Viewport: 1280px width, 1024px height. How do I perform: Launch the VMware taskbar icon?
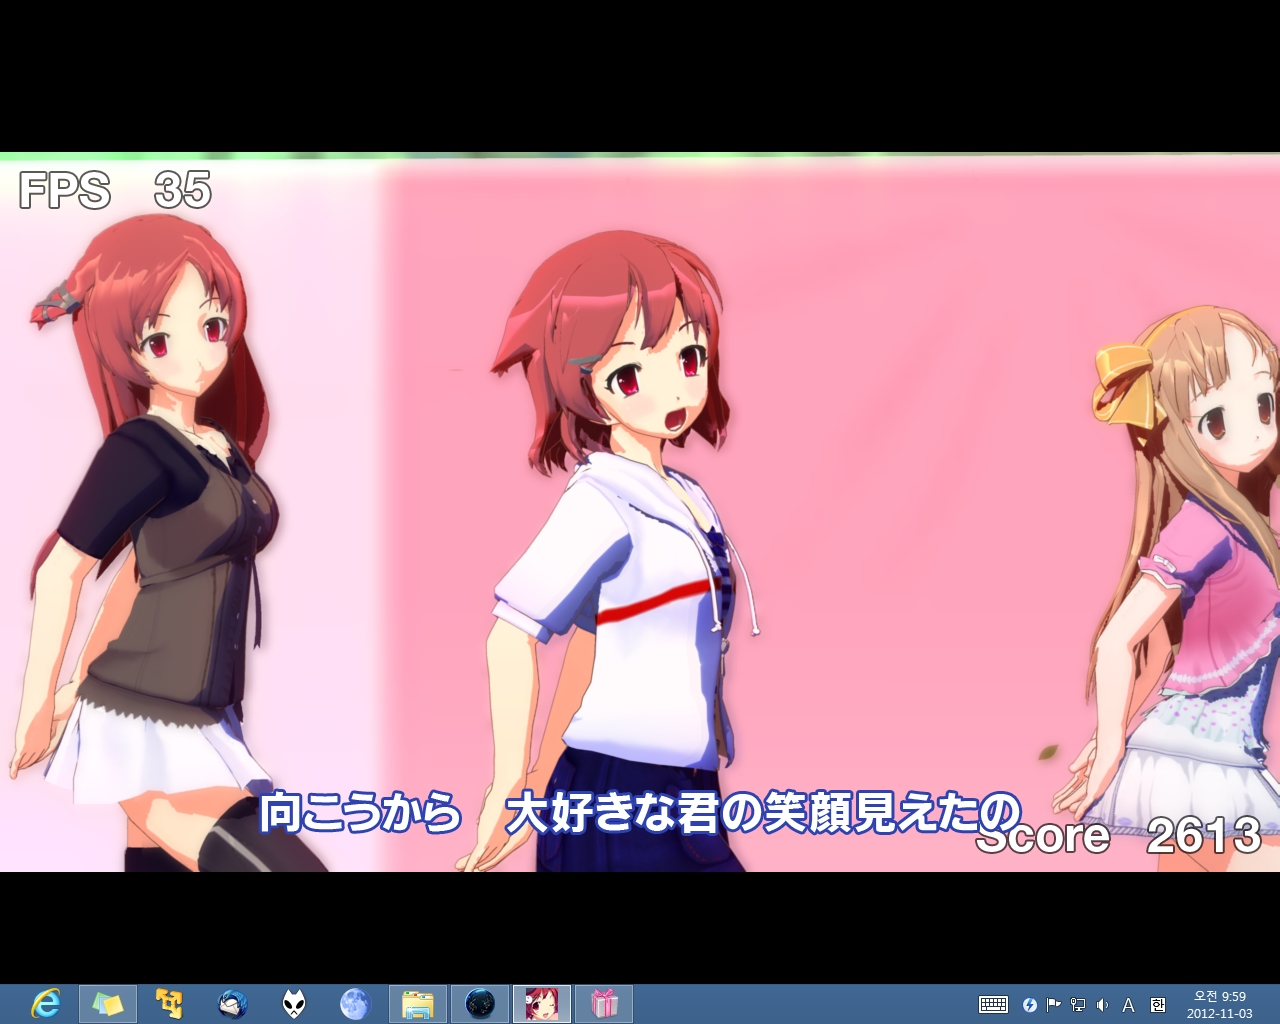point(169,1003)
